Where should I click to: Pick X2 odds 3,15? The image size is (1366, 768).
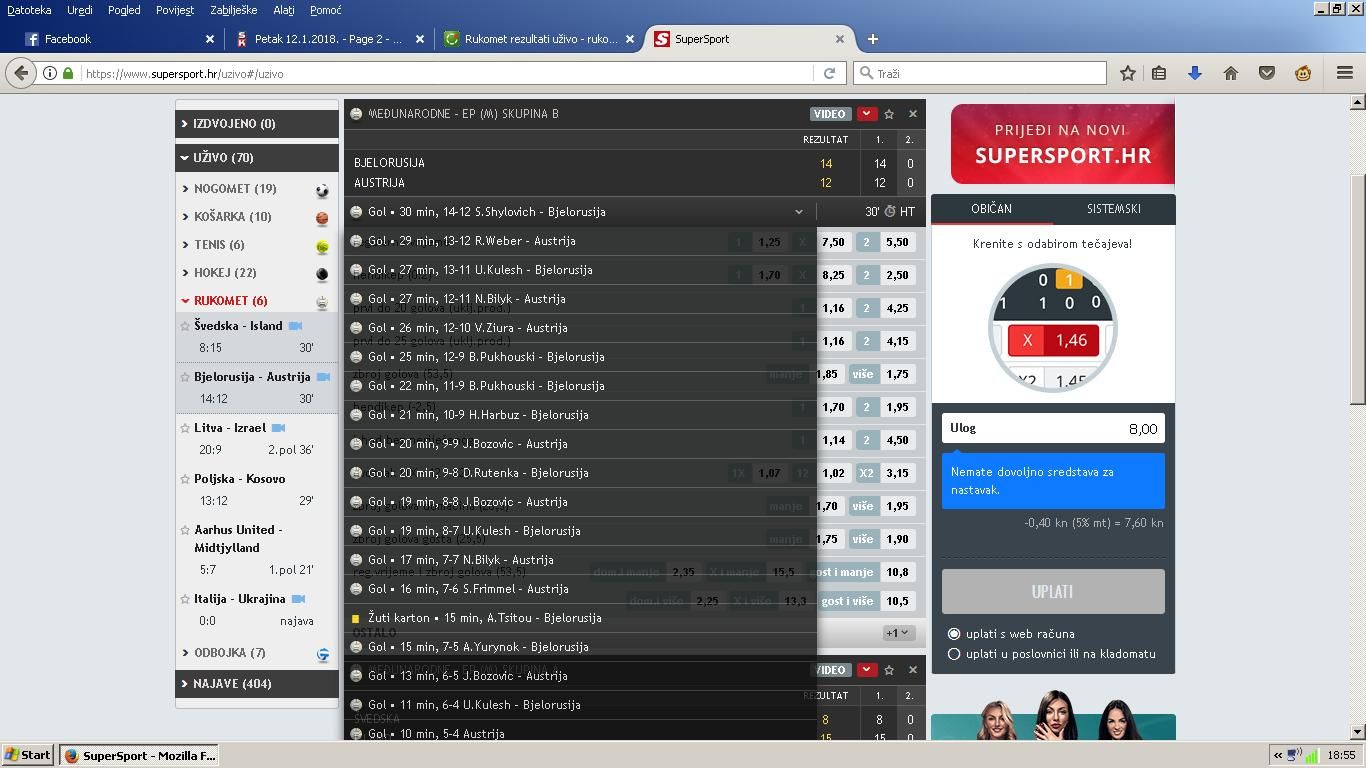coord(897,473)
